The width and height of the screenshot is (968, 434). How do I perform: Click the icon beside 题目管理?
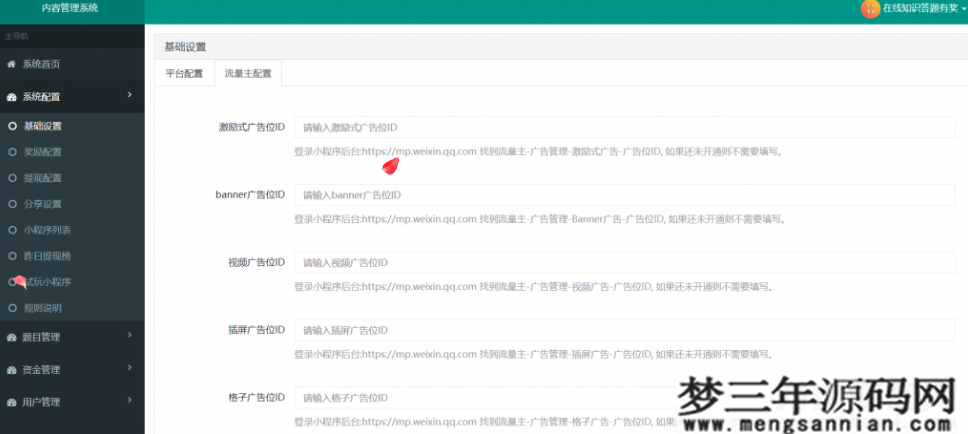click(x=12, y=337)
